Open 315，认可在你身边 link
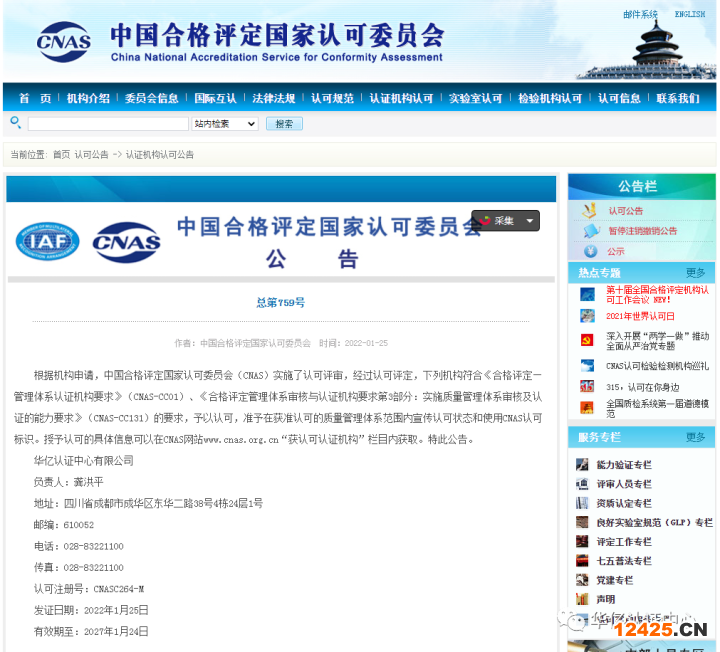This screenshot has height=652, width=720. point(642,387)
